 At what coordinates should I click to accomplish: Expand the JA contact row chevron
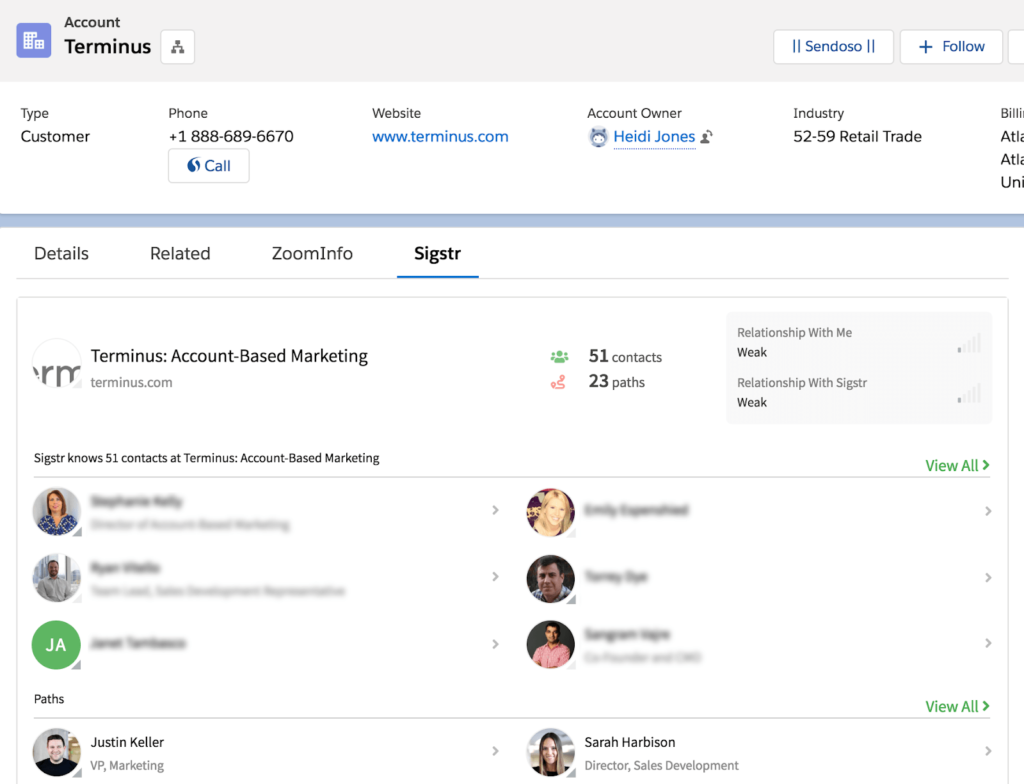(x=495, y=644)
